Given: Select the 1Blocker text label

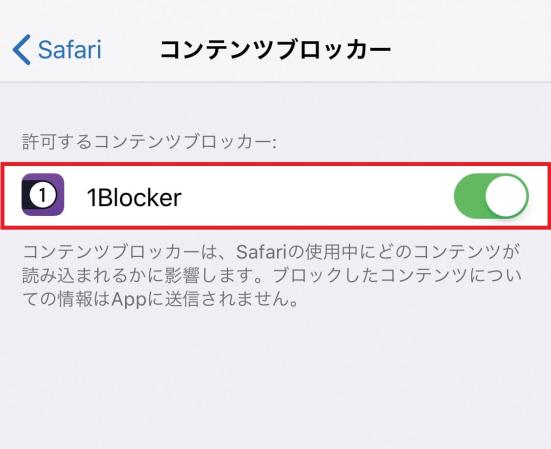Looking at the screenshot, I should 134,197.
